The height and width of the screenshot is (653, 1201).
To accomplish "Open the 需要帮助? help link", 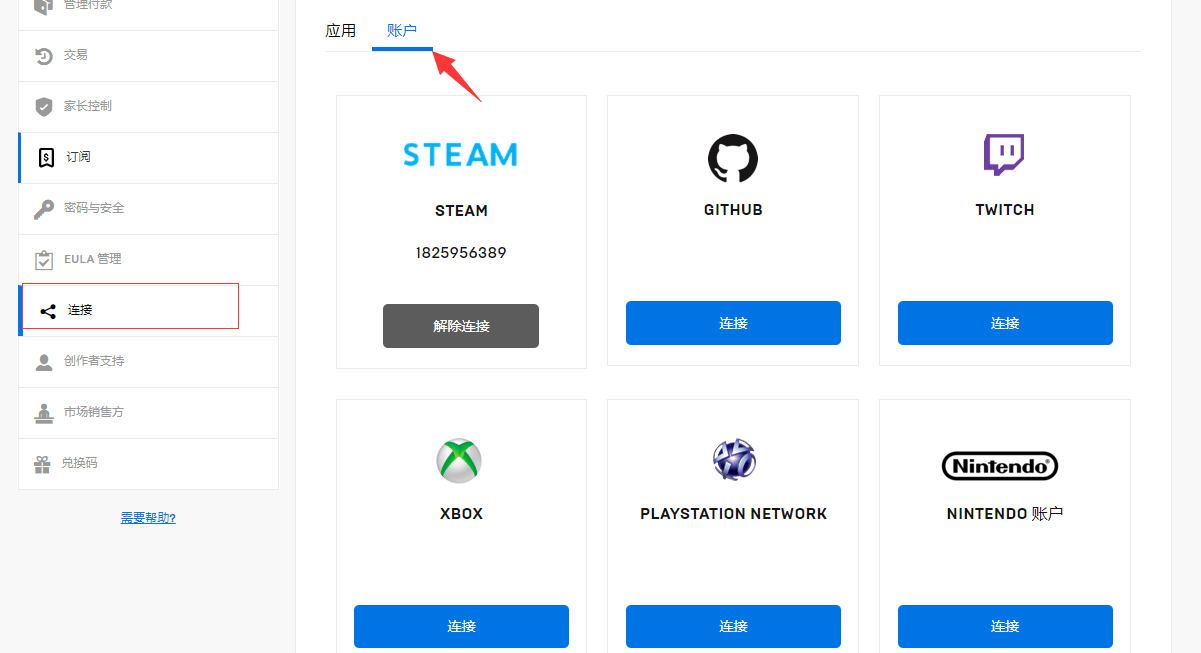I will (x=148, y=518).
